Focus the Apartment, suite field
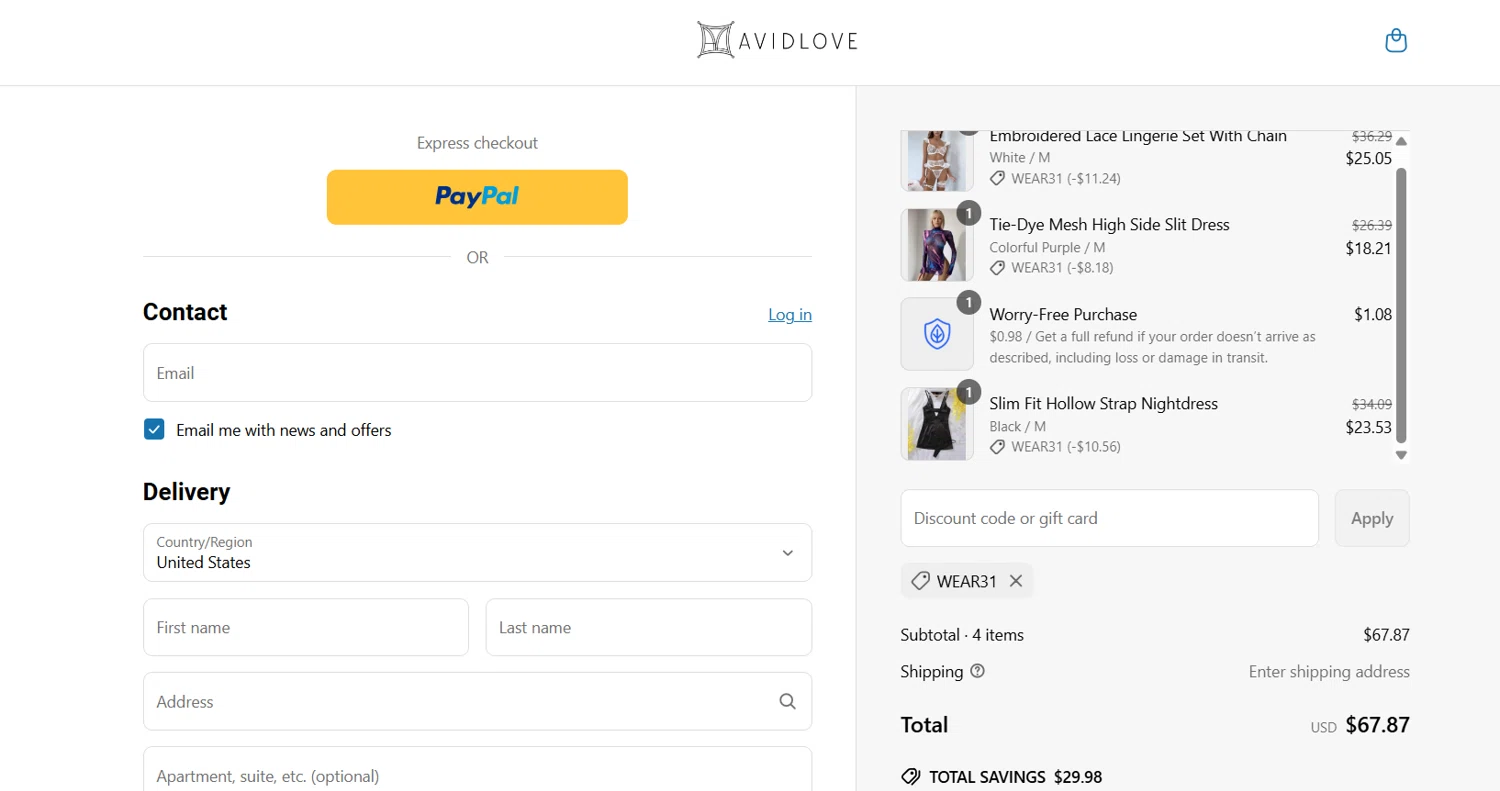The height and width of the screenshot is (791, 1500). [x=477, y=769]
